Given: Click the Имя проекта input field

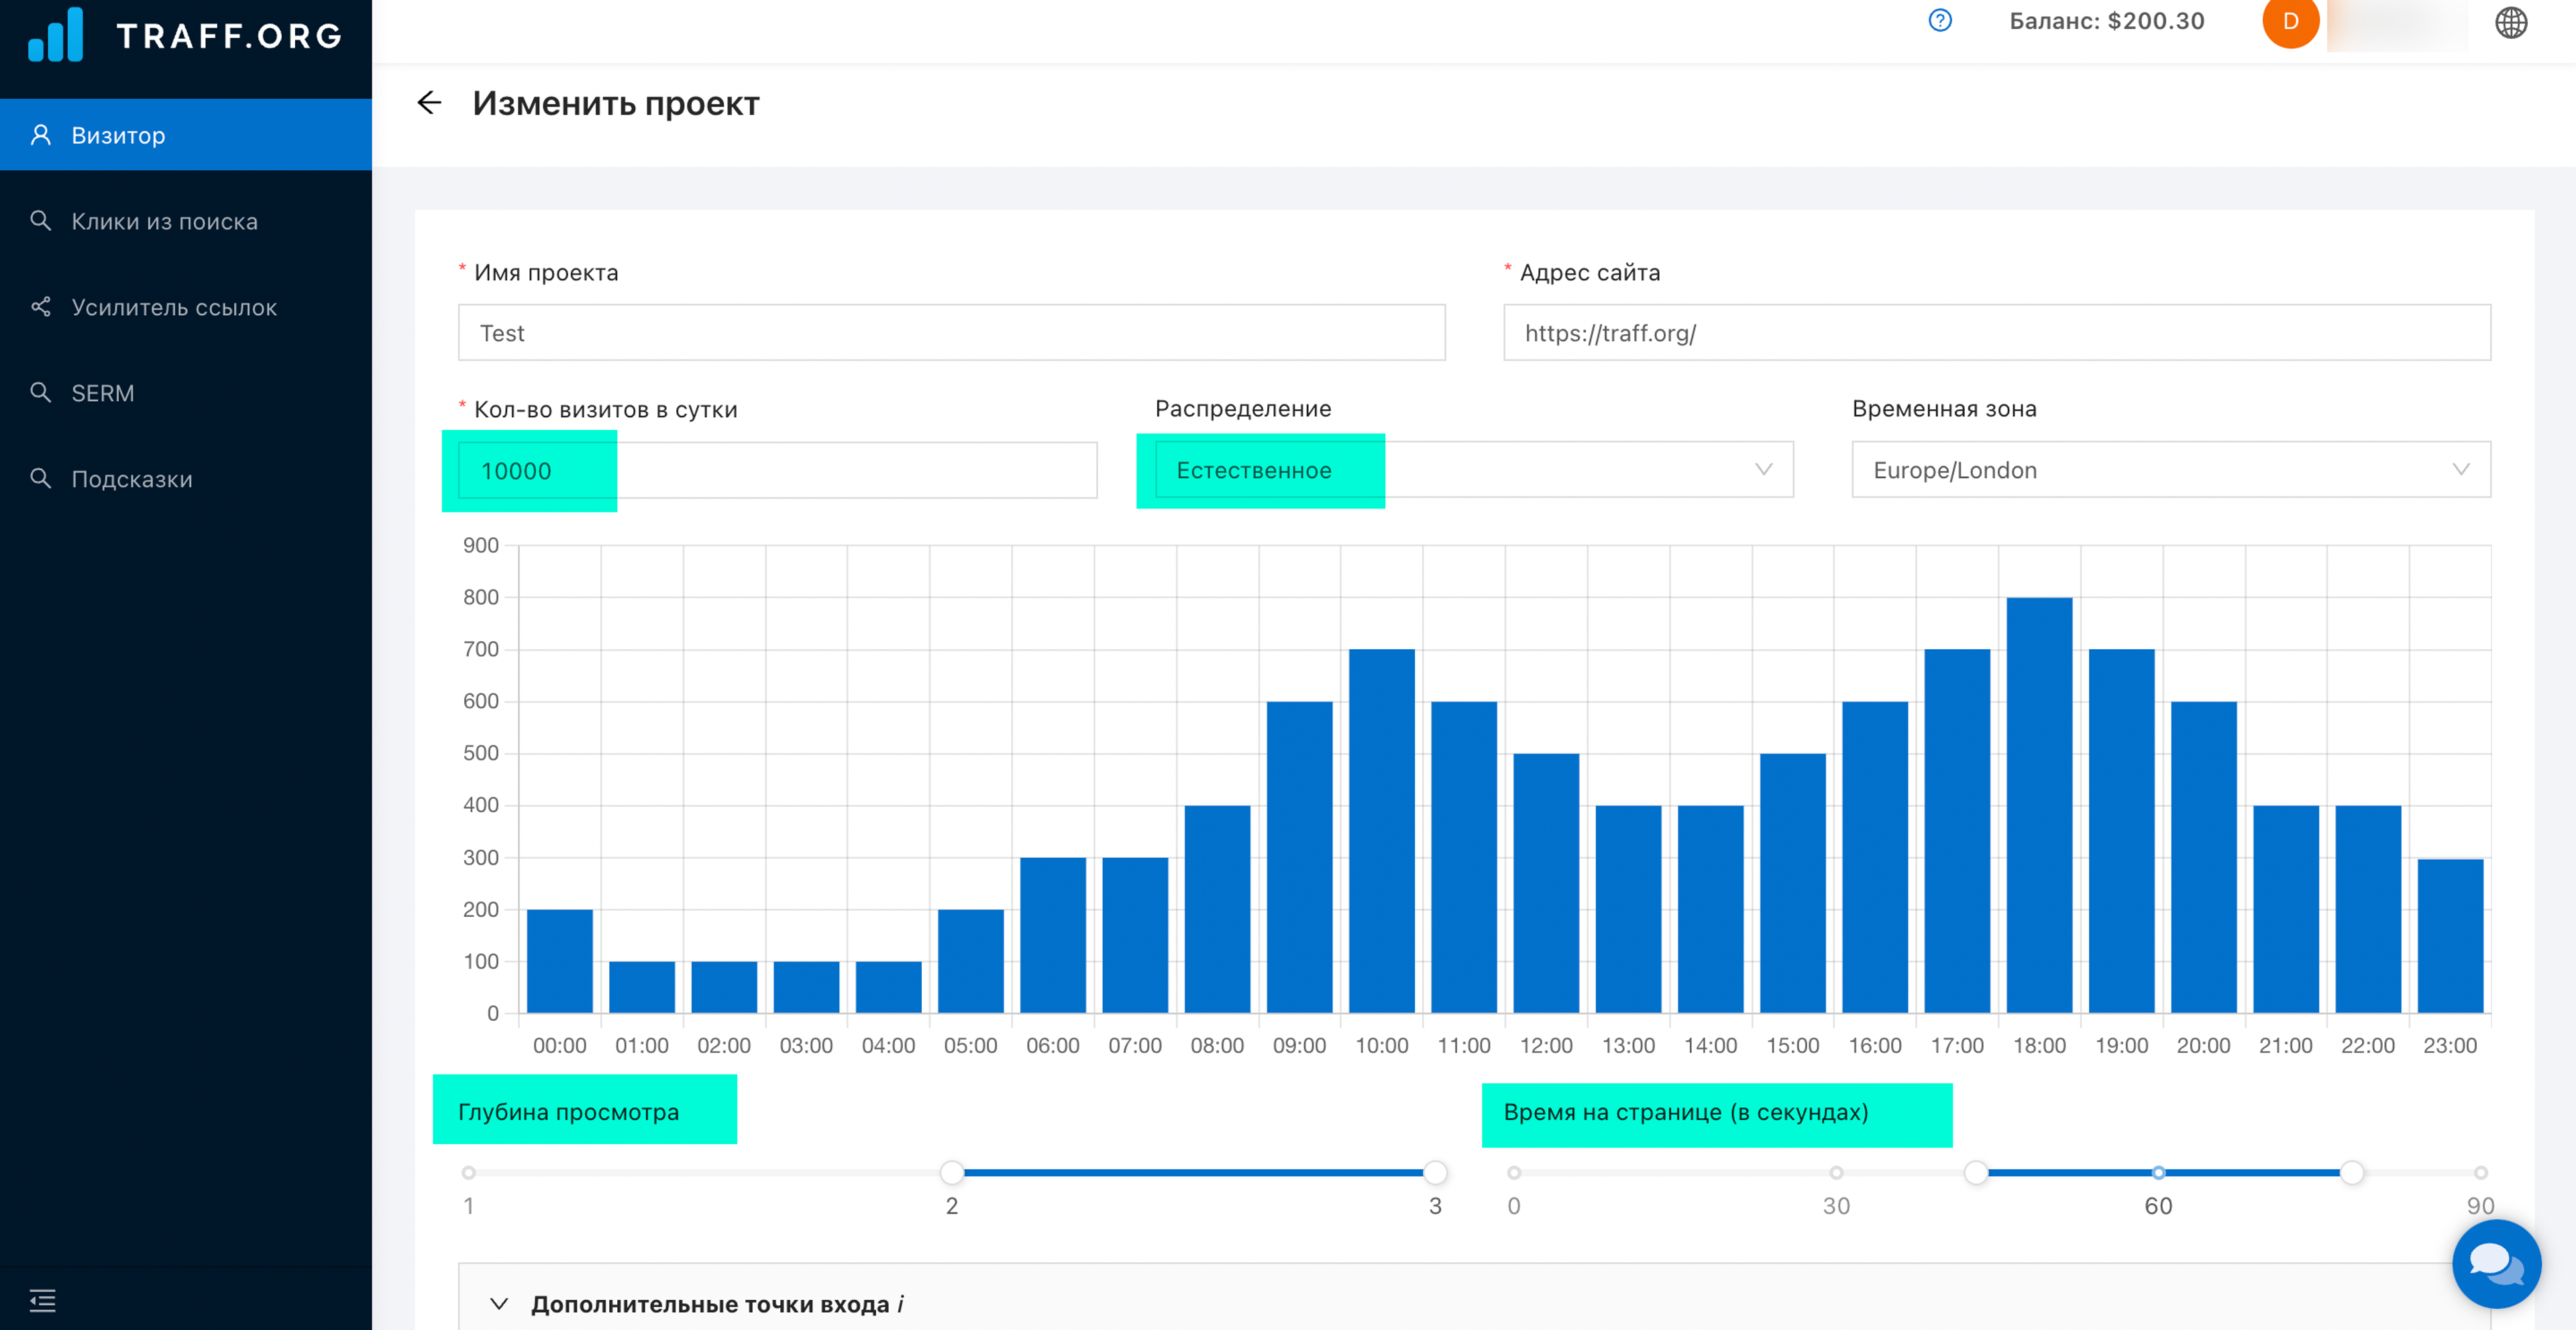Looking at the screenshot, I should (951, 333).
